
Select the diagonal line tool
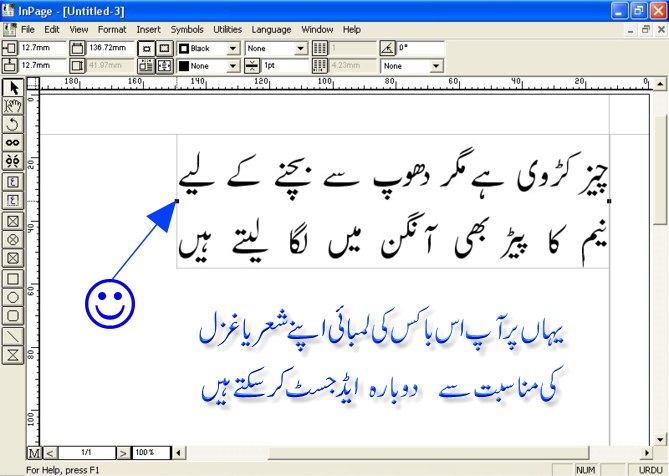point(14,335)
